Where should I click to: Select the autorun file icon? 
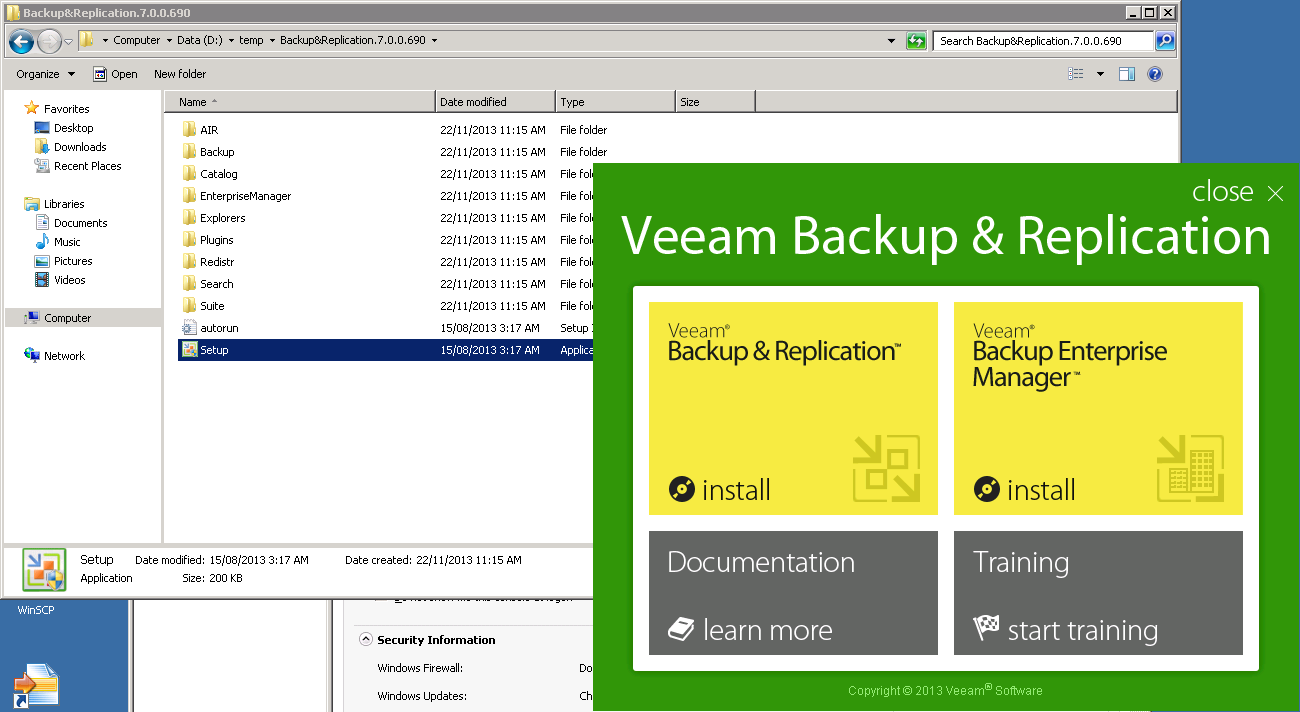point(190,328)
